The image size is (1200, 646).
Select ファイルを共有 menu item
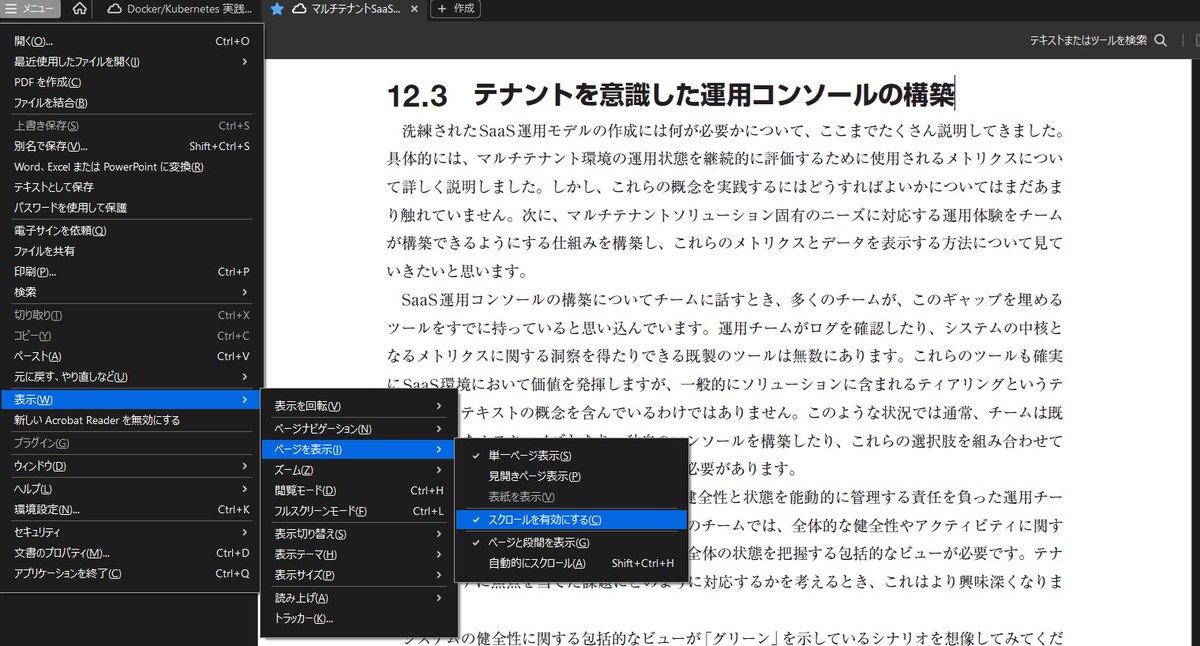[x=132, y=251]
